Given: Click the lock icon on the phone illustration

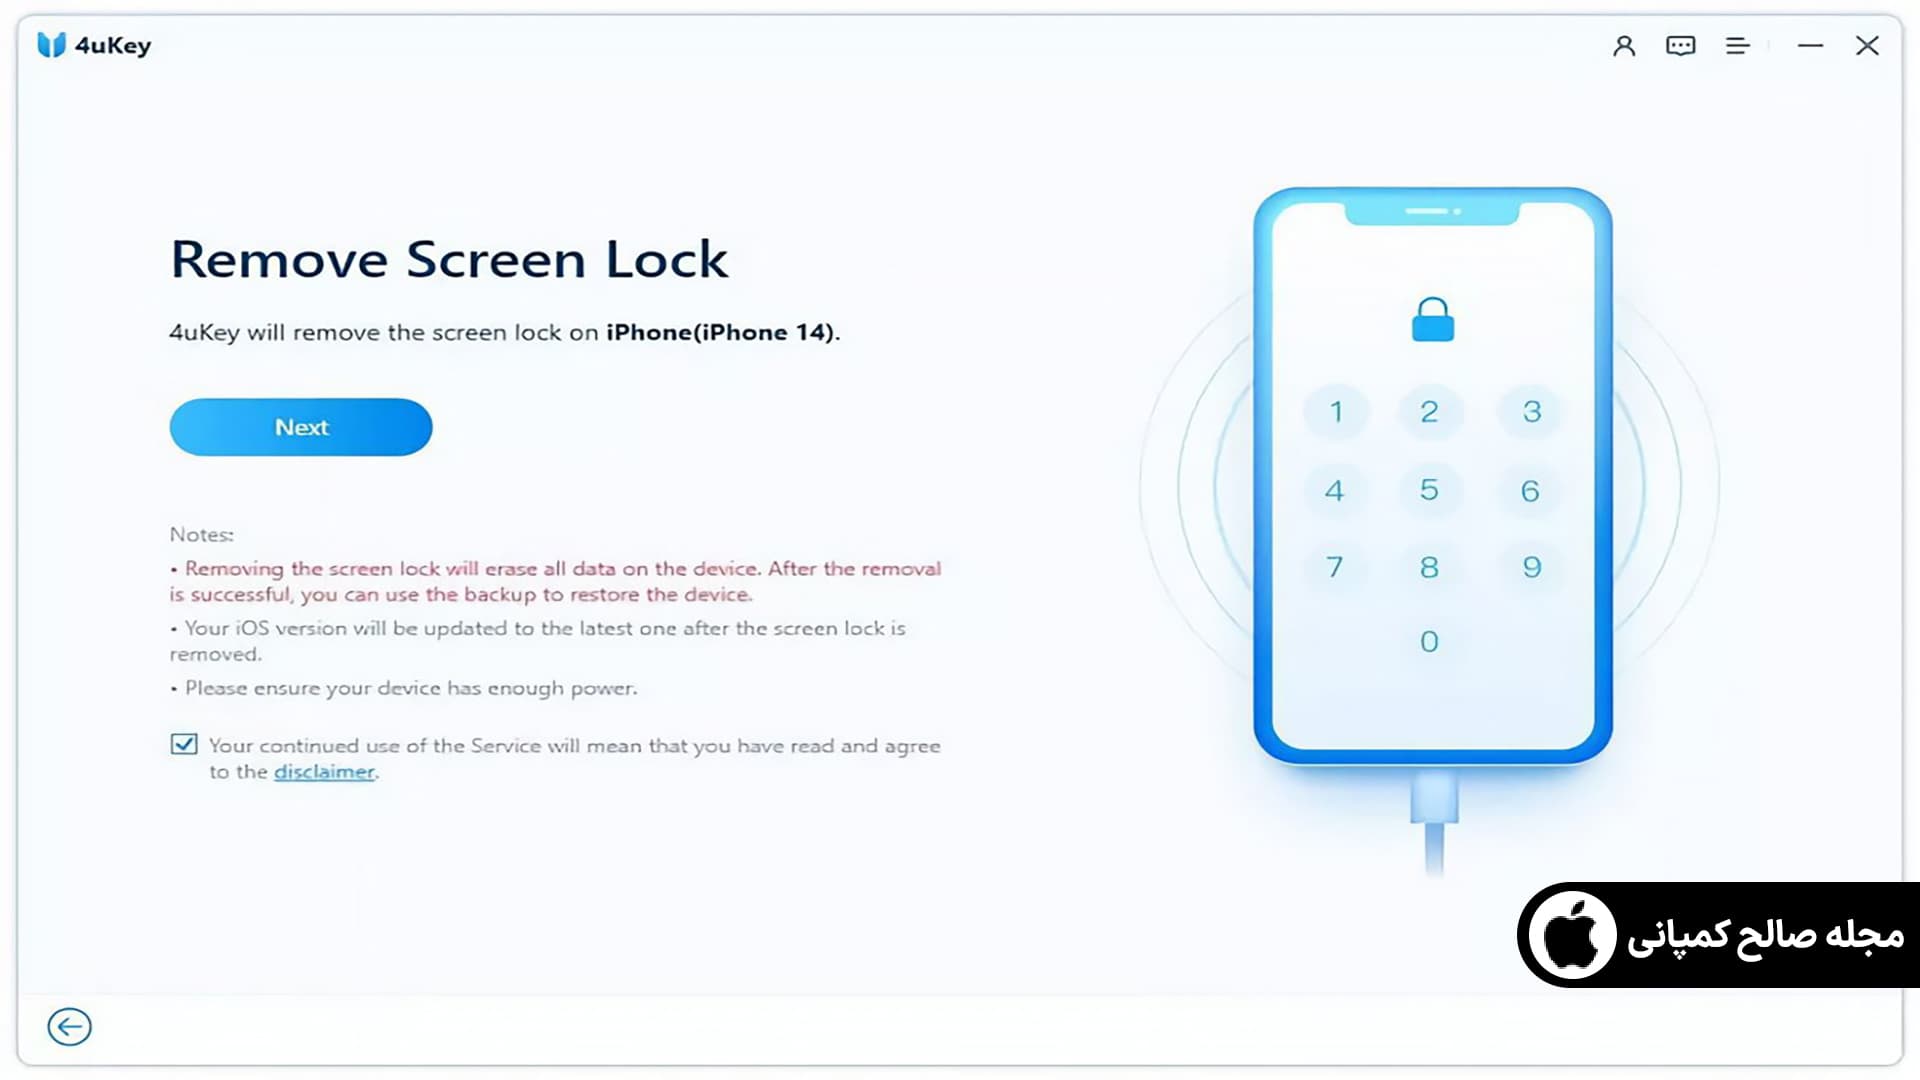Looking at the screenshot, I should (x=1431, y=320).
